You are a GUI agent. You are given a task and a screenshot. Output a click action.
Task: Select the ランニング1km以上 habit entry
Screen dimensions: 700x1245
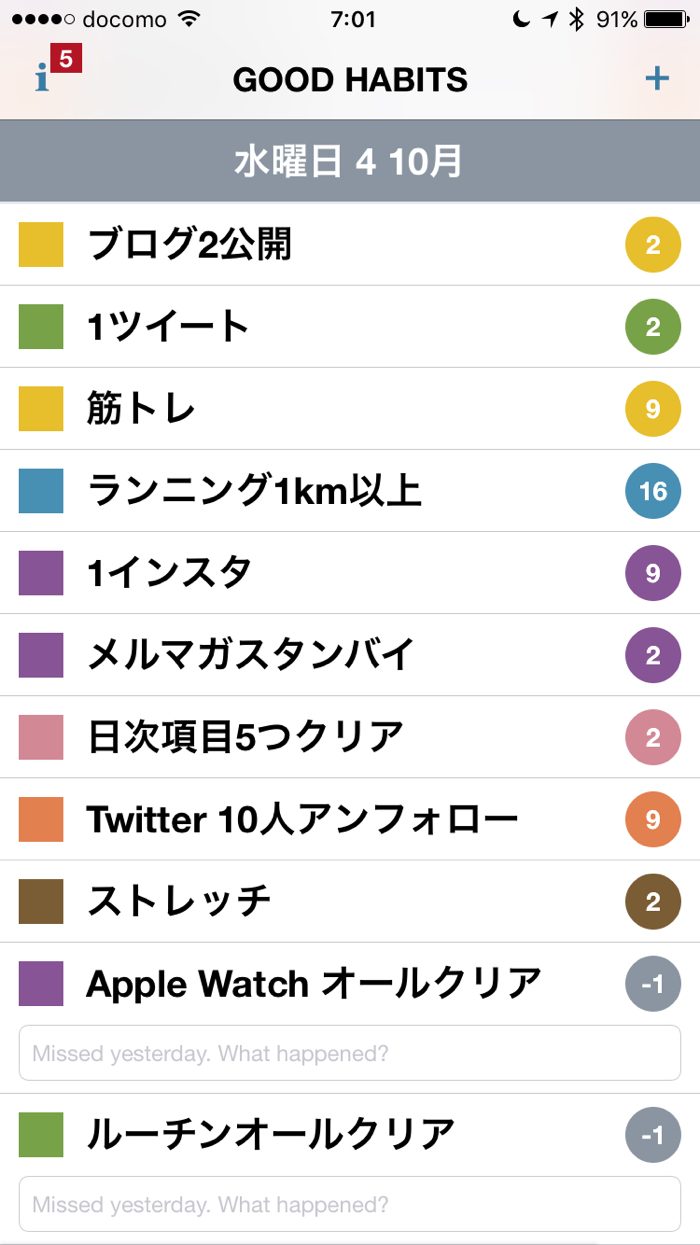254,491
